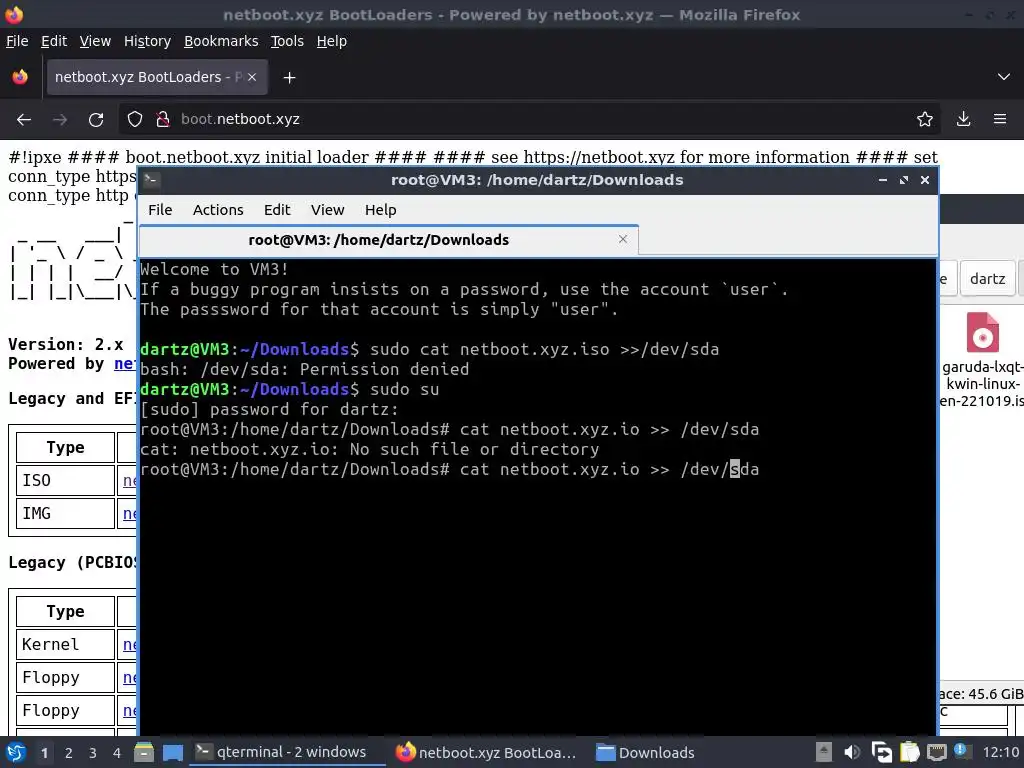1024x768 pixels.
Task: Click the dartz path button in file manager
Action: (x=987, y=279)
